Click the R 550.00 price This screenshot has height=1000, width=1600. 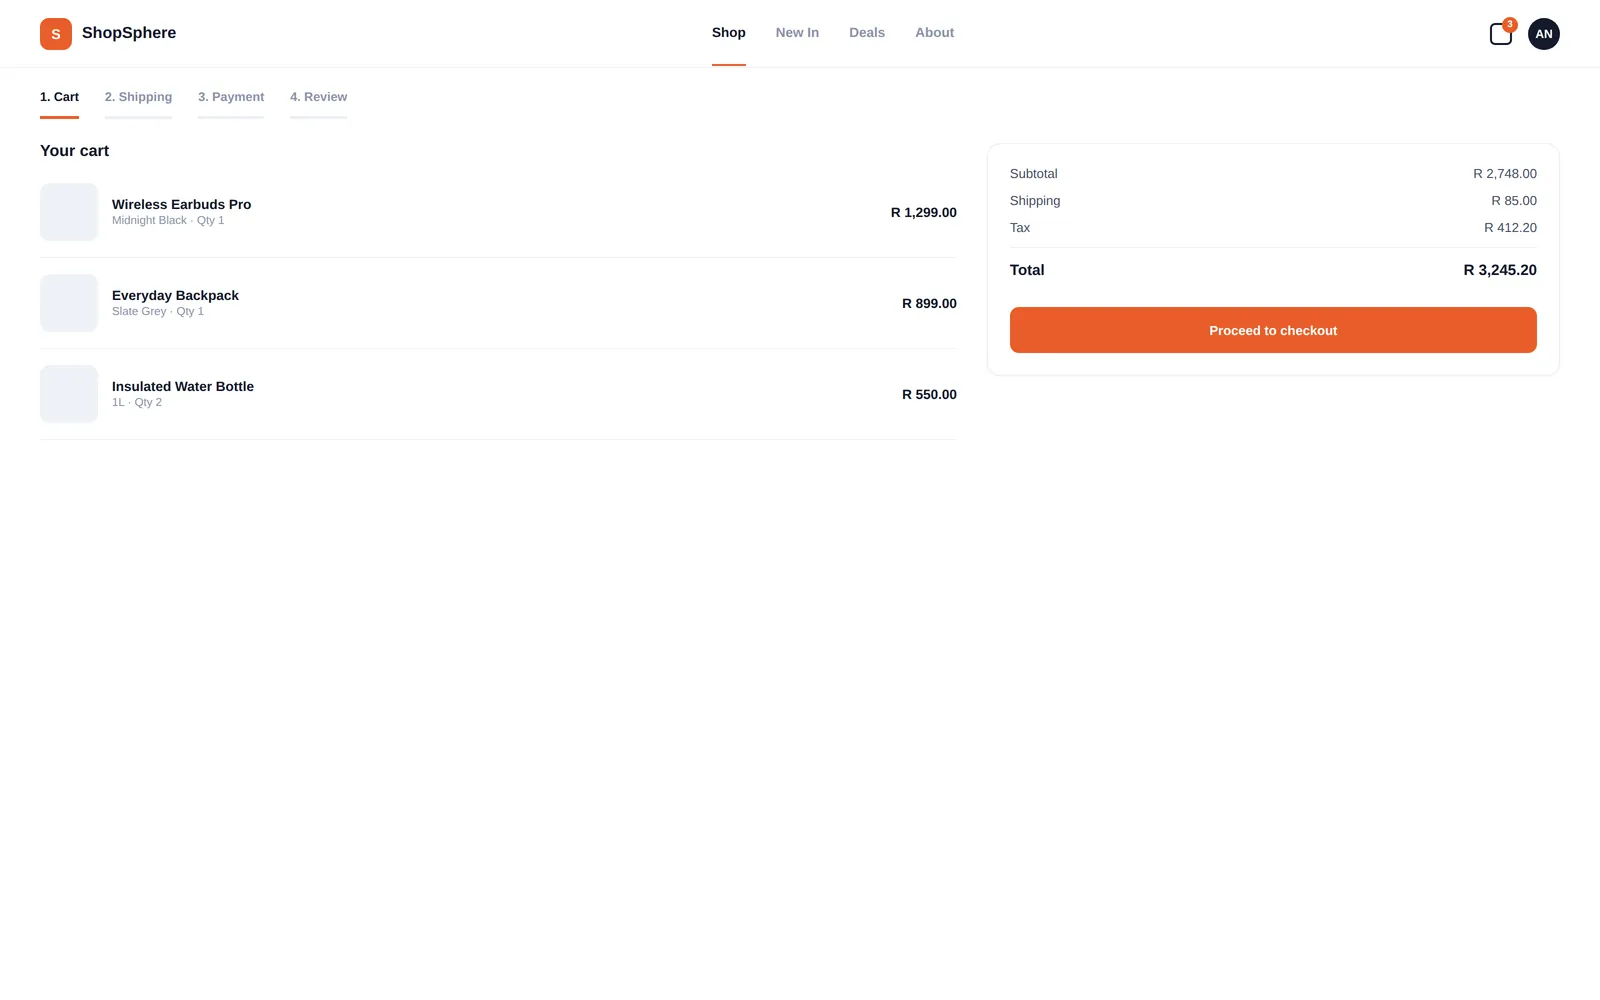pos(929,394)
